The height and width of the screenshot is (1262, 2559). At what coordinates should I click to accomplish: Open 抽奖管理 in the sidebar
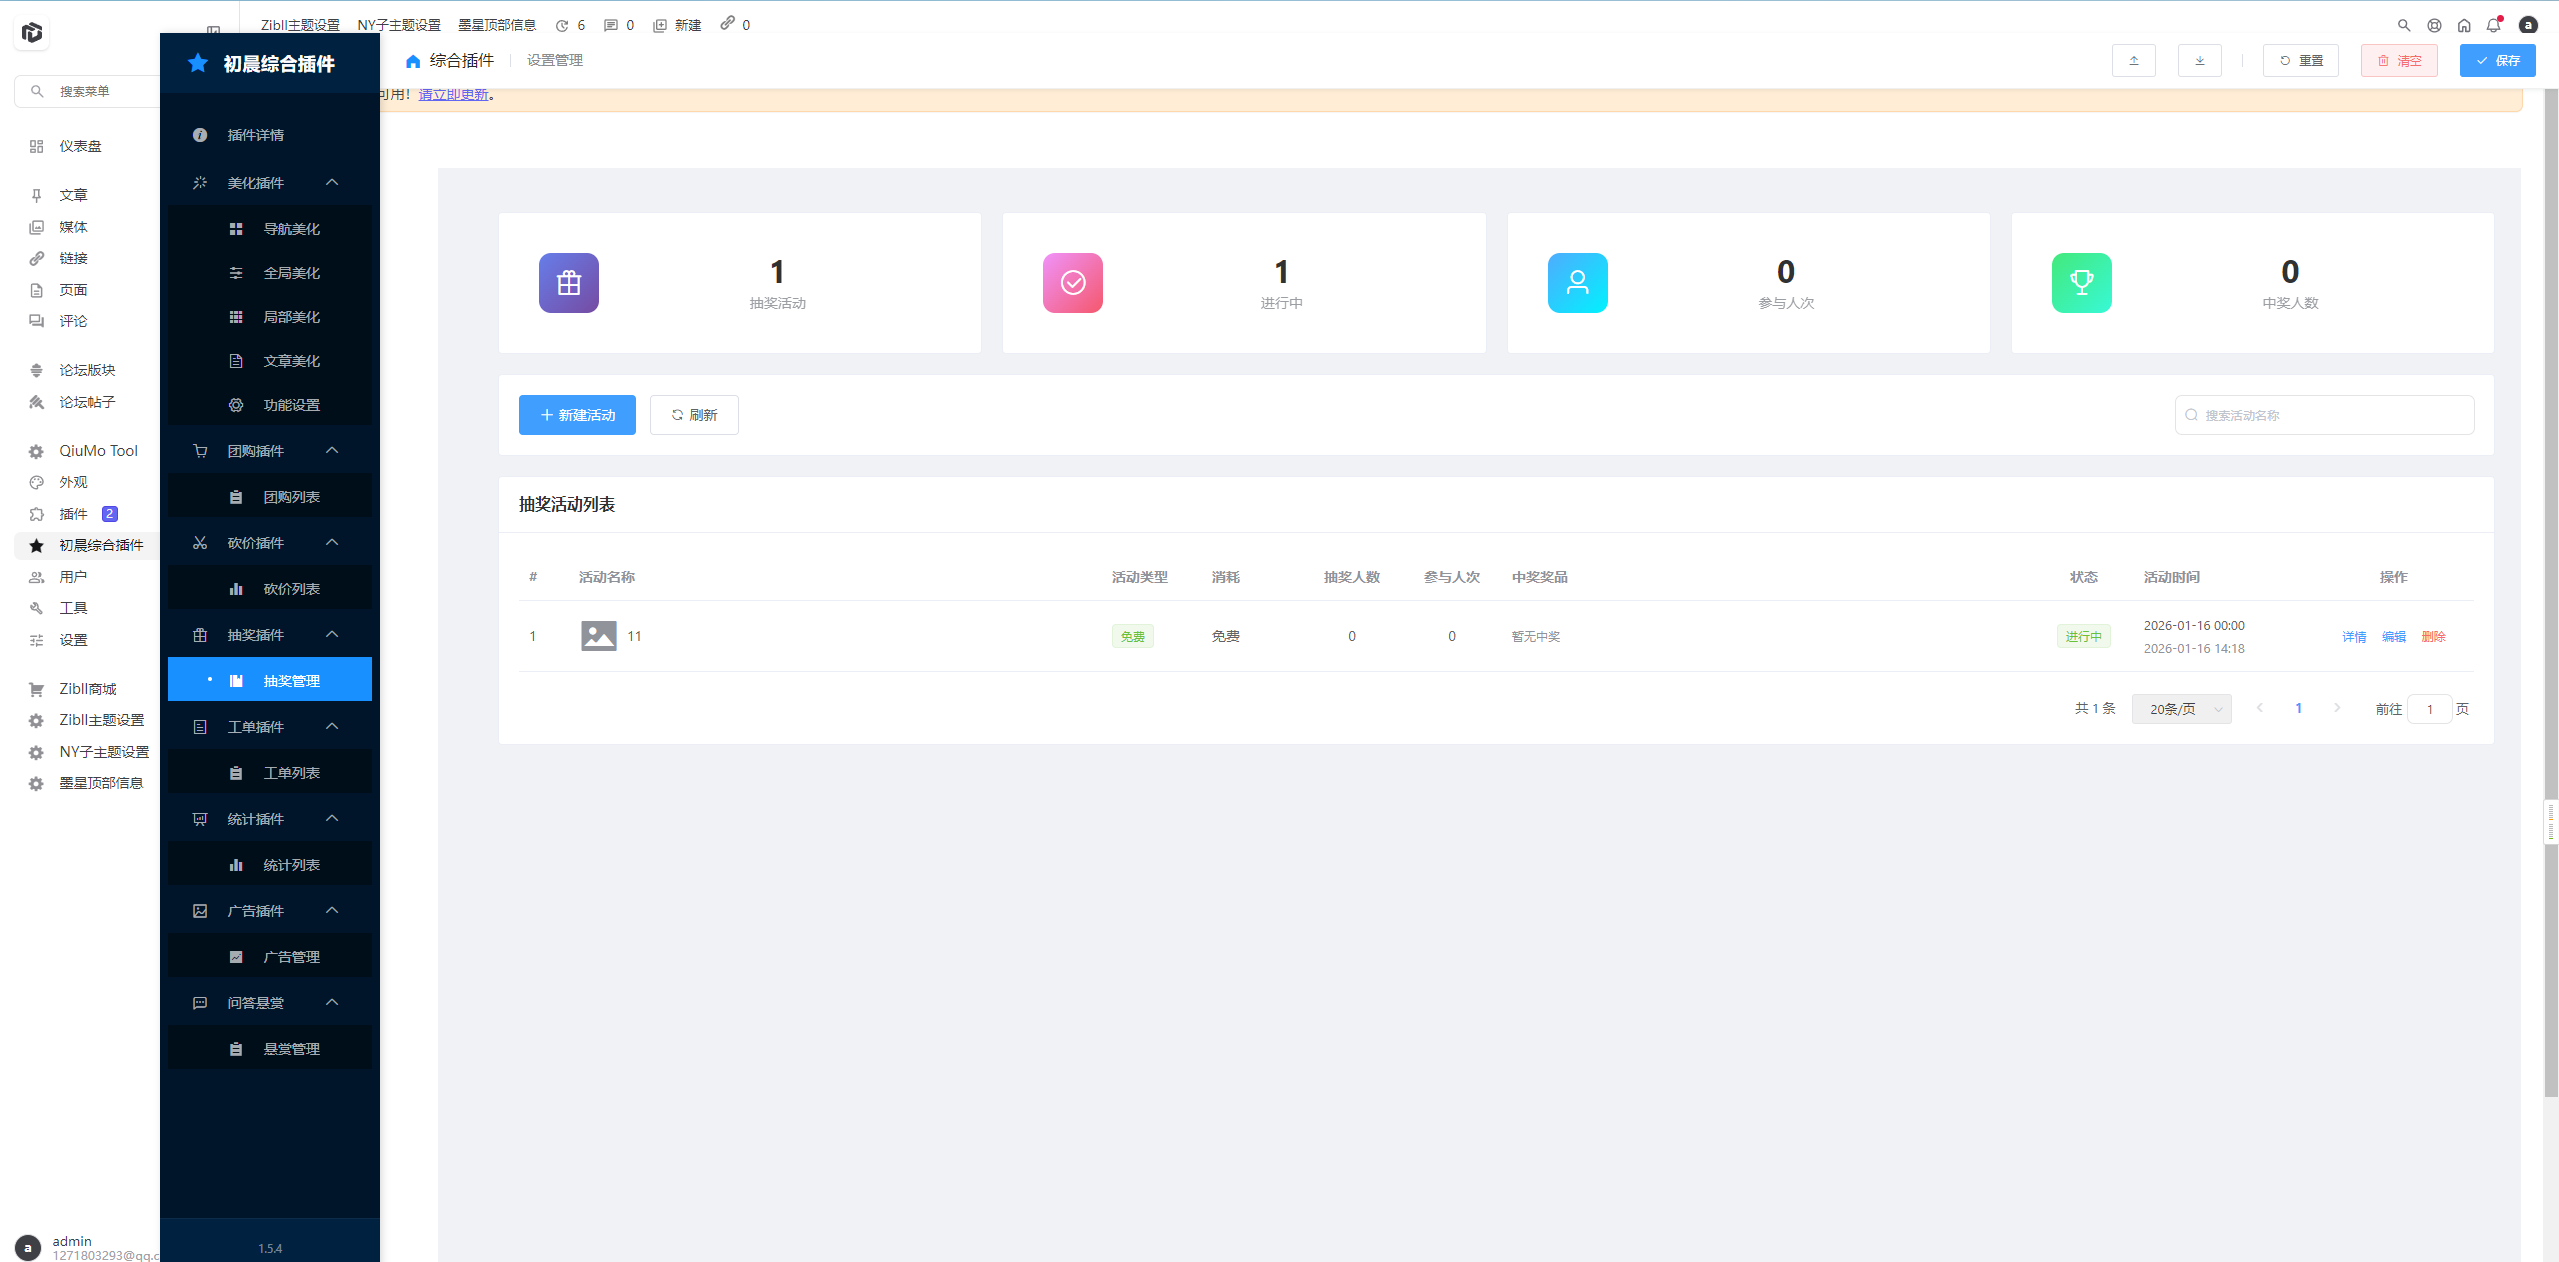coord(290,681)
